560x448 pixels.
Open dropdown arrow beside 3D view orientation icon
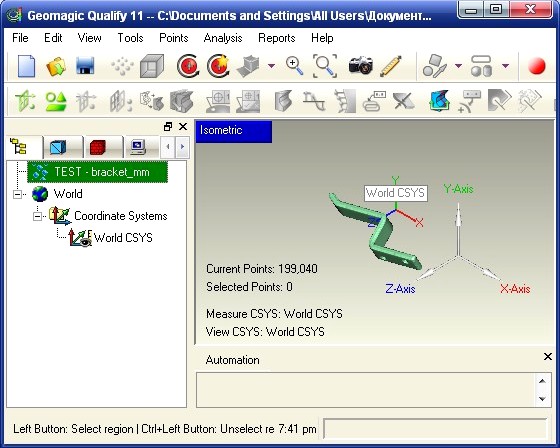271,66
